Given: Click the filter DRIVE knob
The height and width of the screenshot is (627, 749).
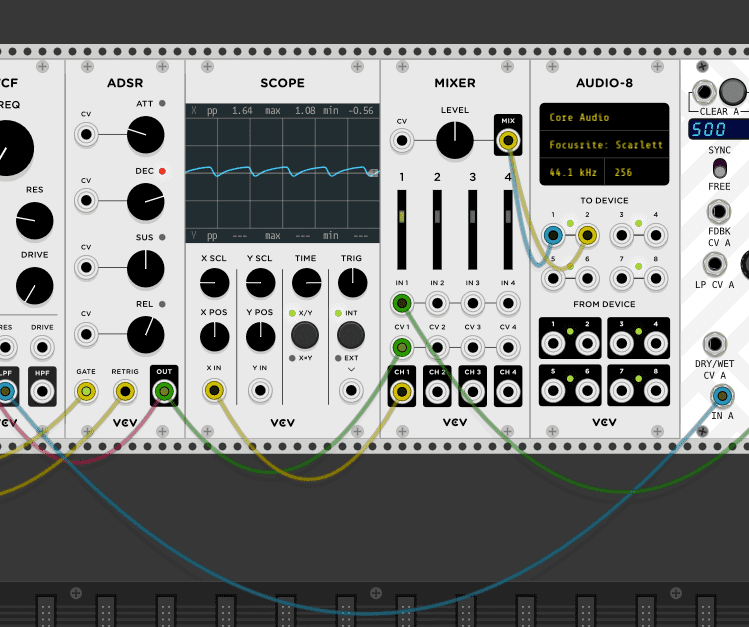Looking at the screenshot, I should 34,286.
